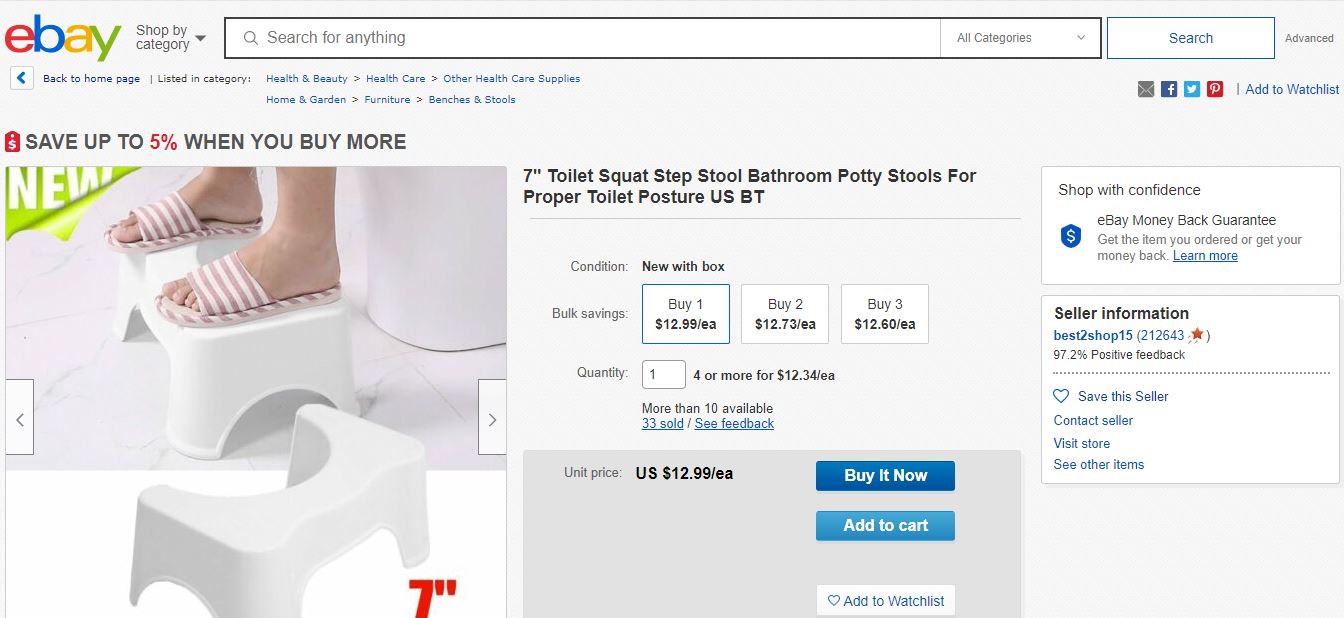Click the back arrow icon

(22, 78)
